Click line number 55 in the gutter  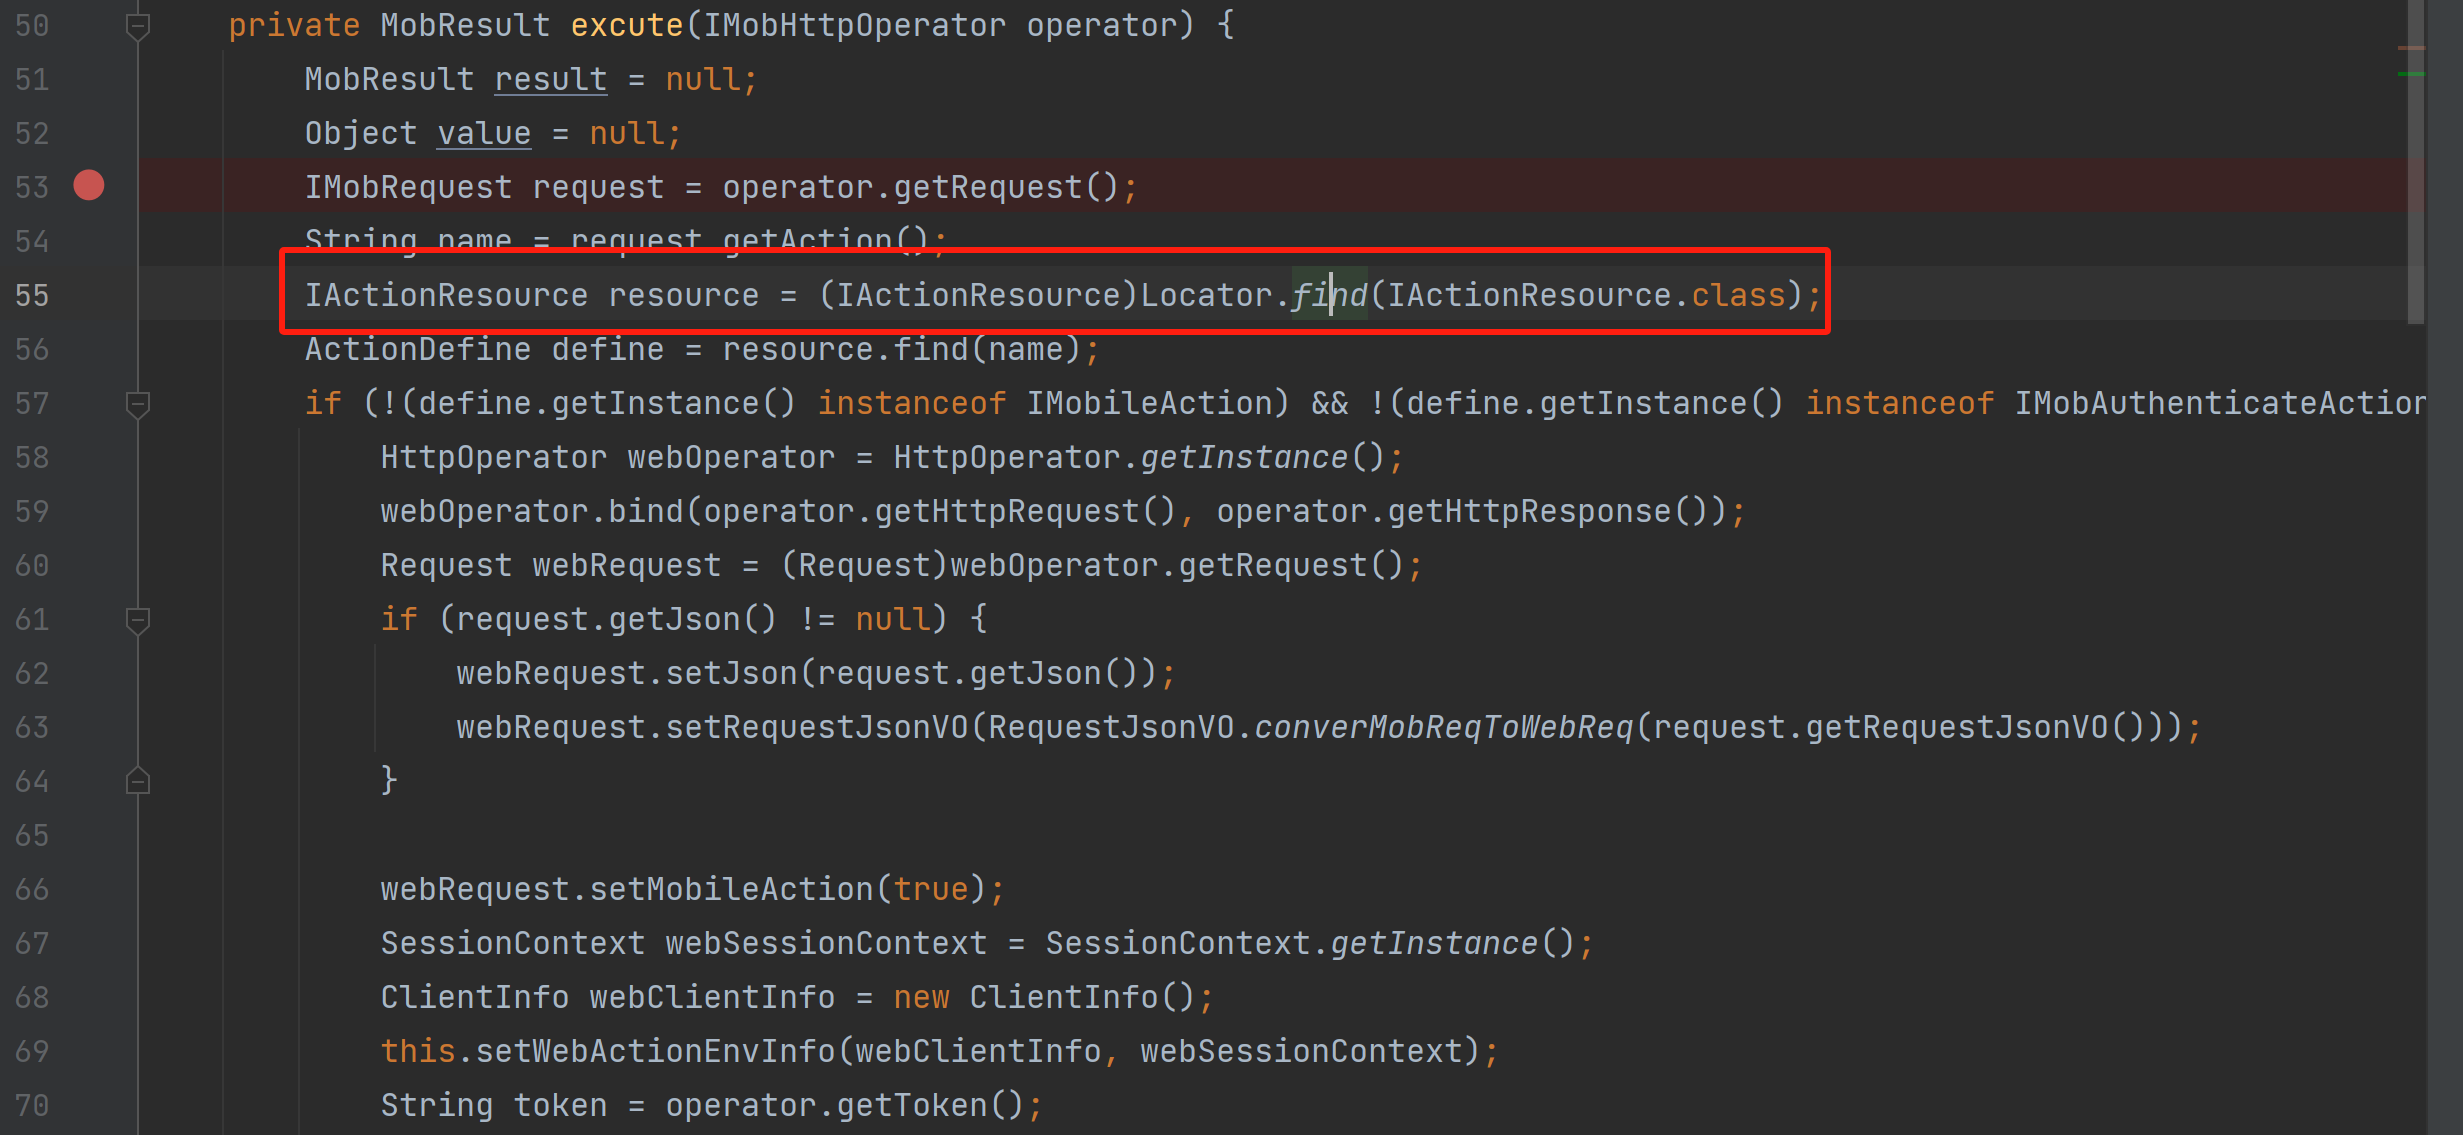(32, 296)
